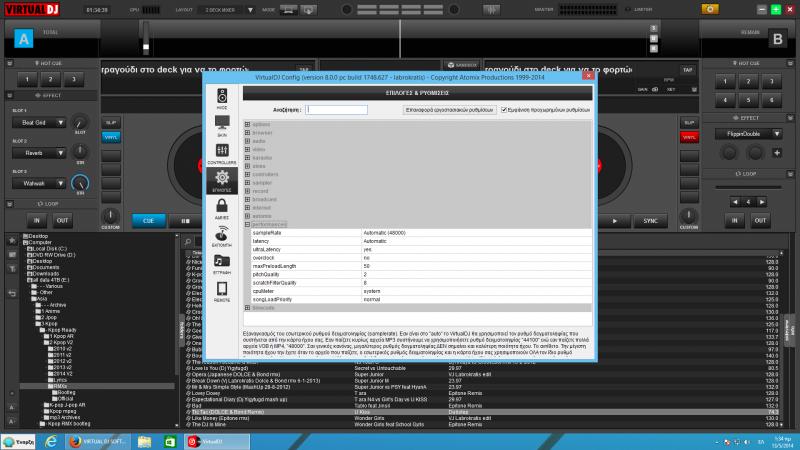The width and height of the screenshot is (800, 450).
Task: Click the Remote tablet icon
Action: click(x=222, y=291)
